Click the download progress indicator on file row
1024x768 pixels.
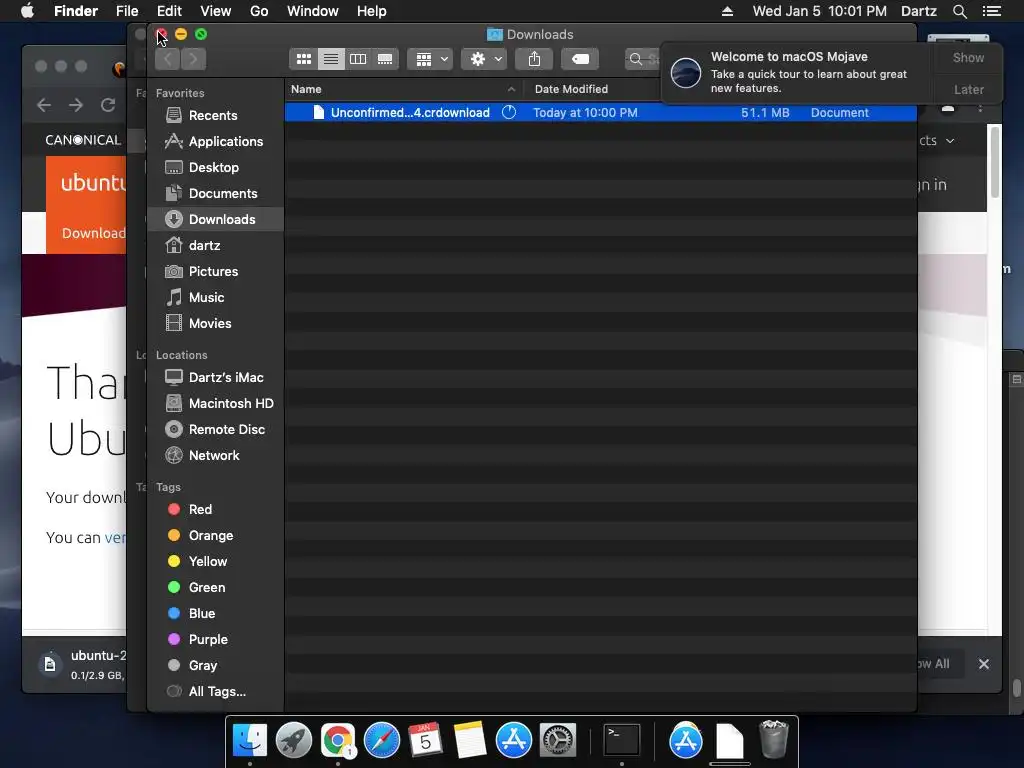click(509, 112)
